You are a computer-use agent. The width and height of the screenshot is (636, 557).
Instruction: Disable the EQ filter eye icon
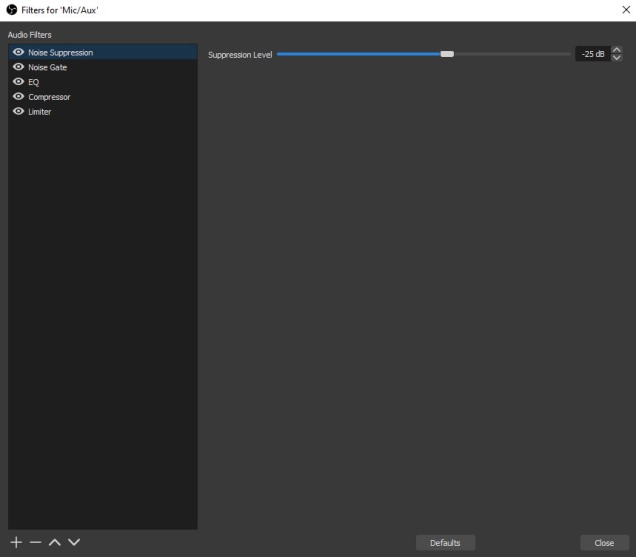coord(18,82)
